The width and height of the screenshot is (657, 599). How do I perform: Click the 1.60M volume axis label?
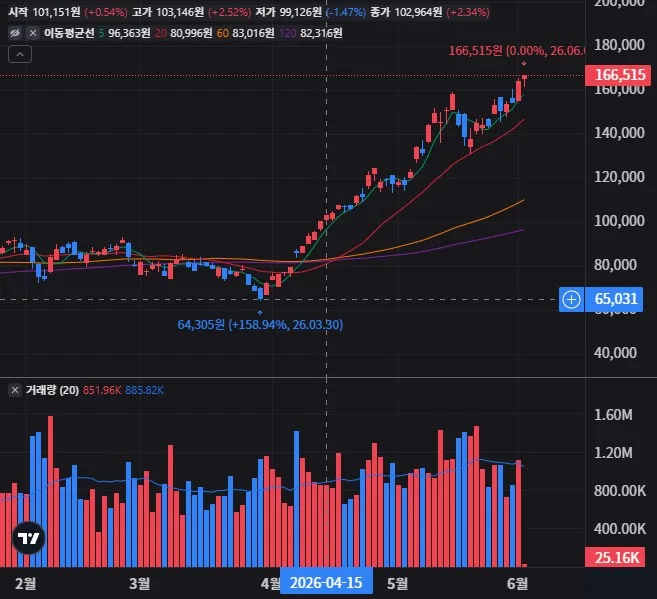point(613,415)
